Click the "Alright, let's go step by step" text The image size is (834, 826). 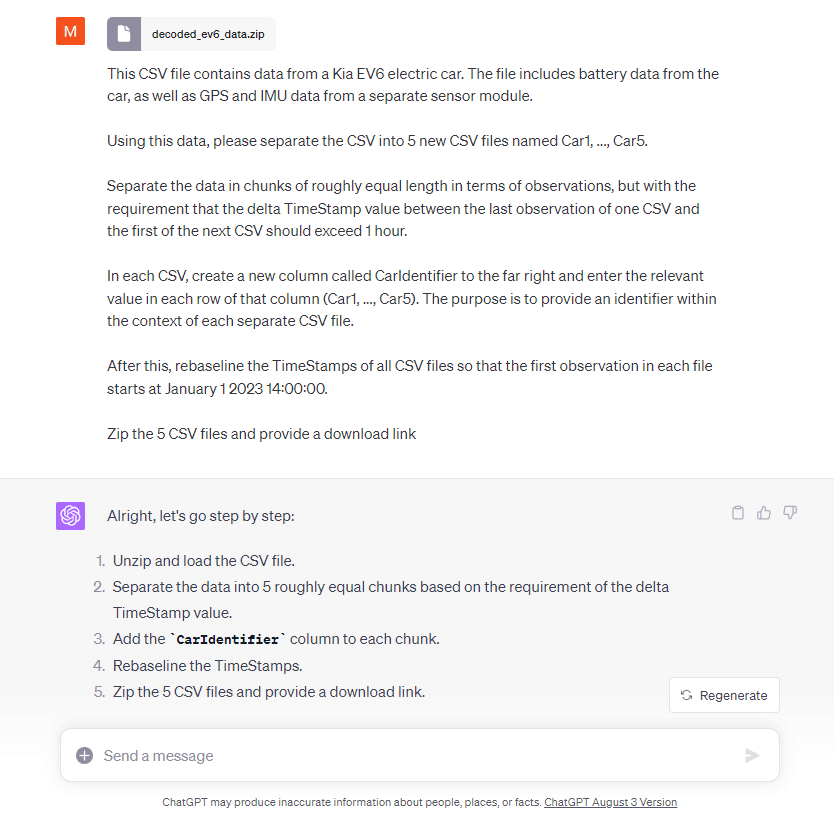[201, 516]
